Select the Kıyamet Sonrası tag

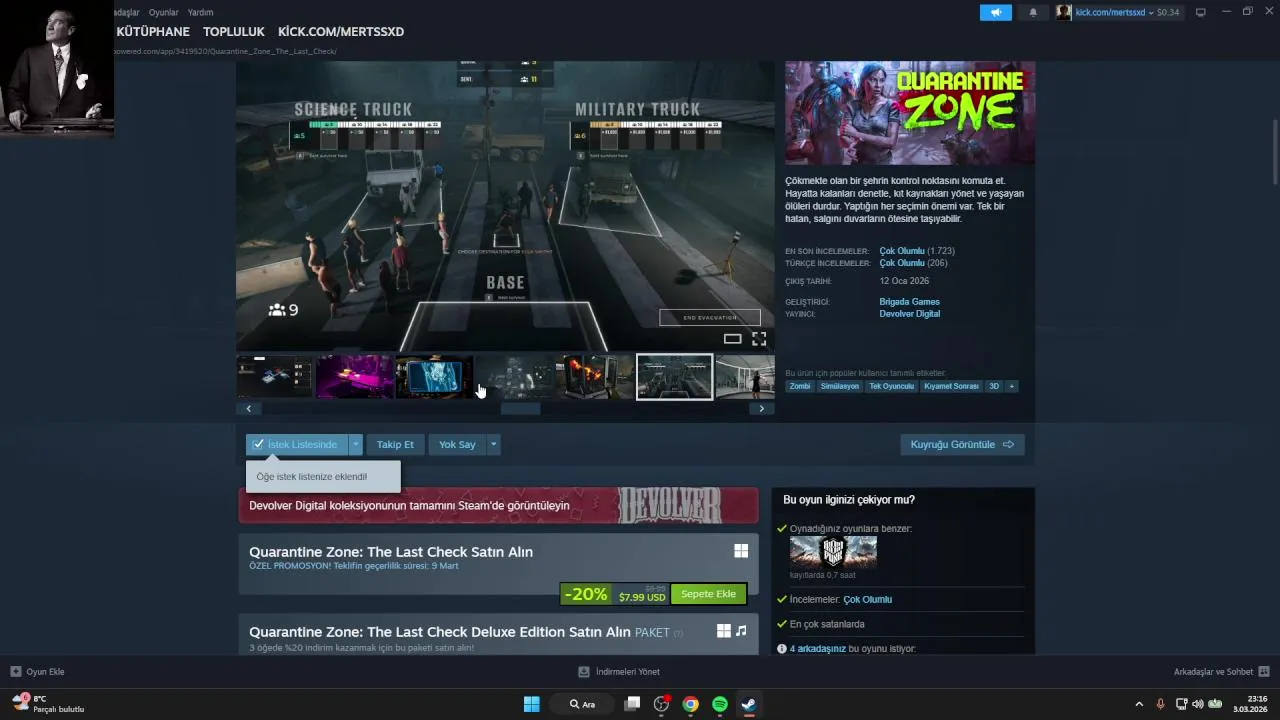click(x=952, y=386)
